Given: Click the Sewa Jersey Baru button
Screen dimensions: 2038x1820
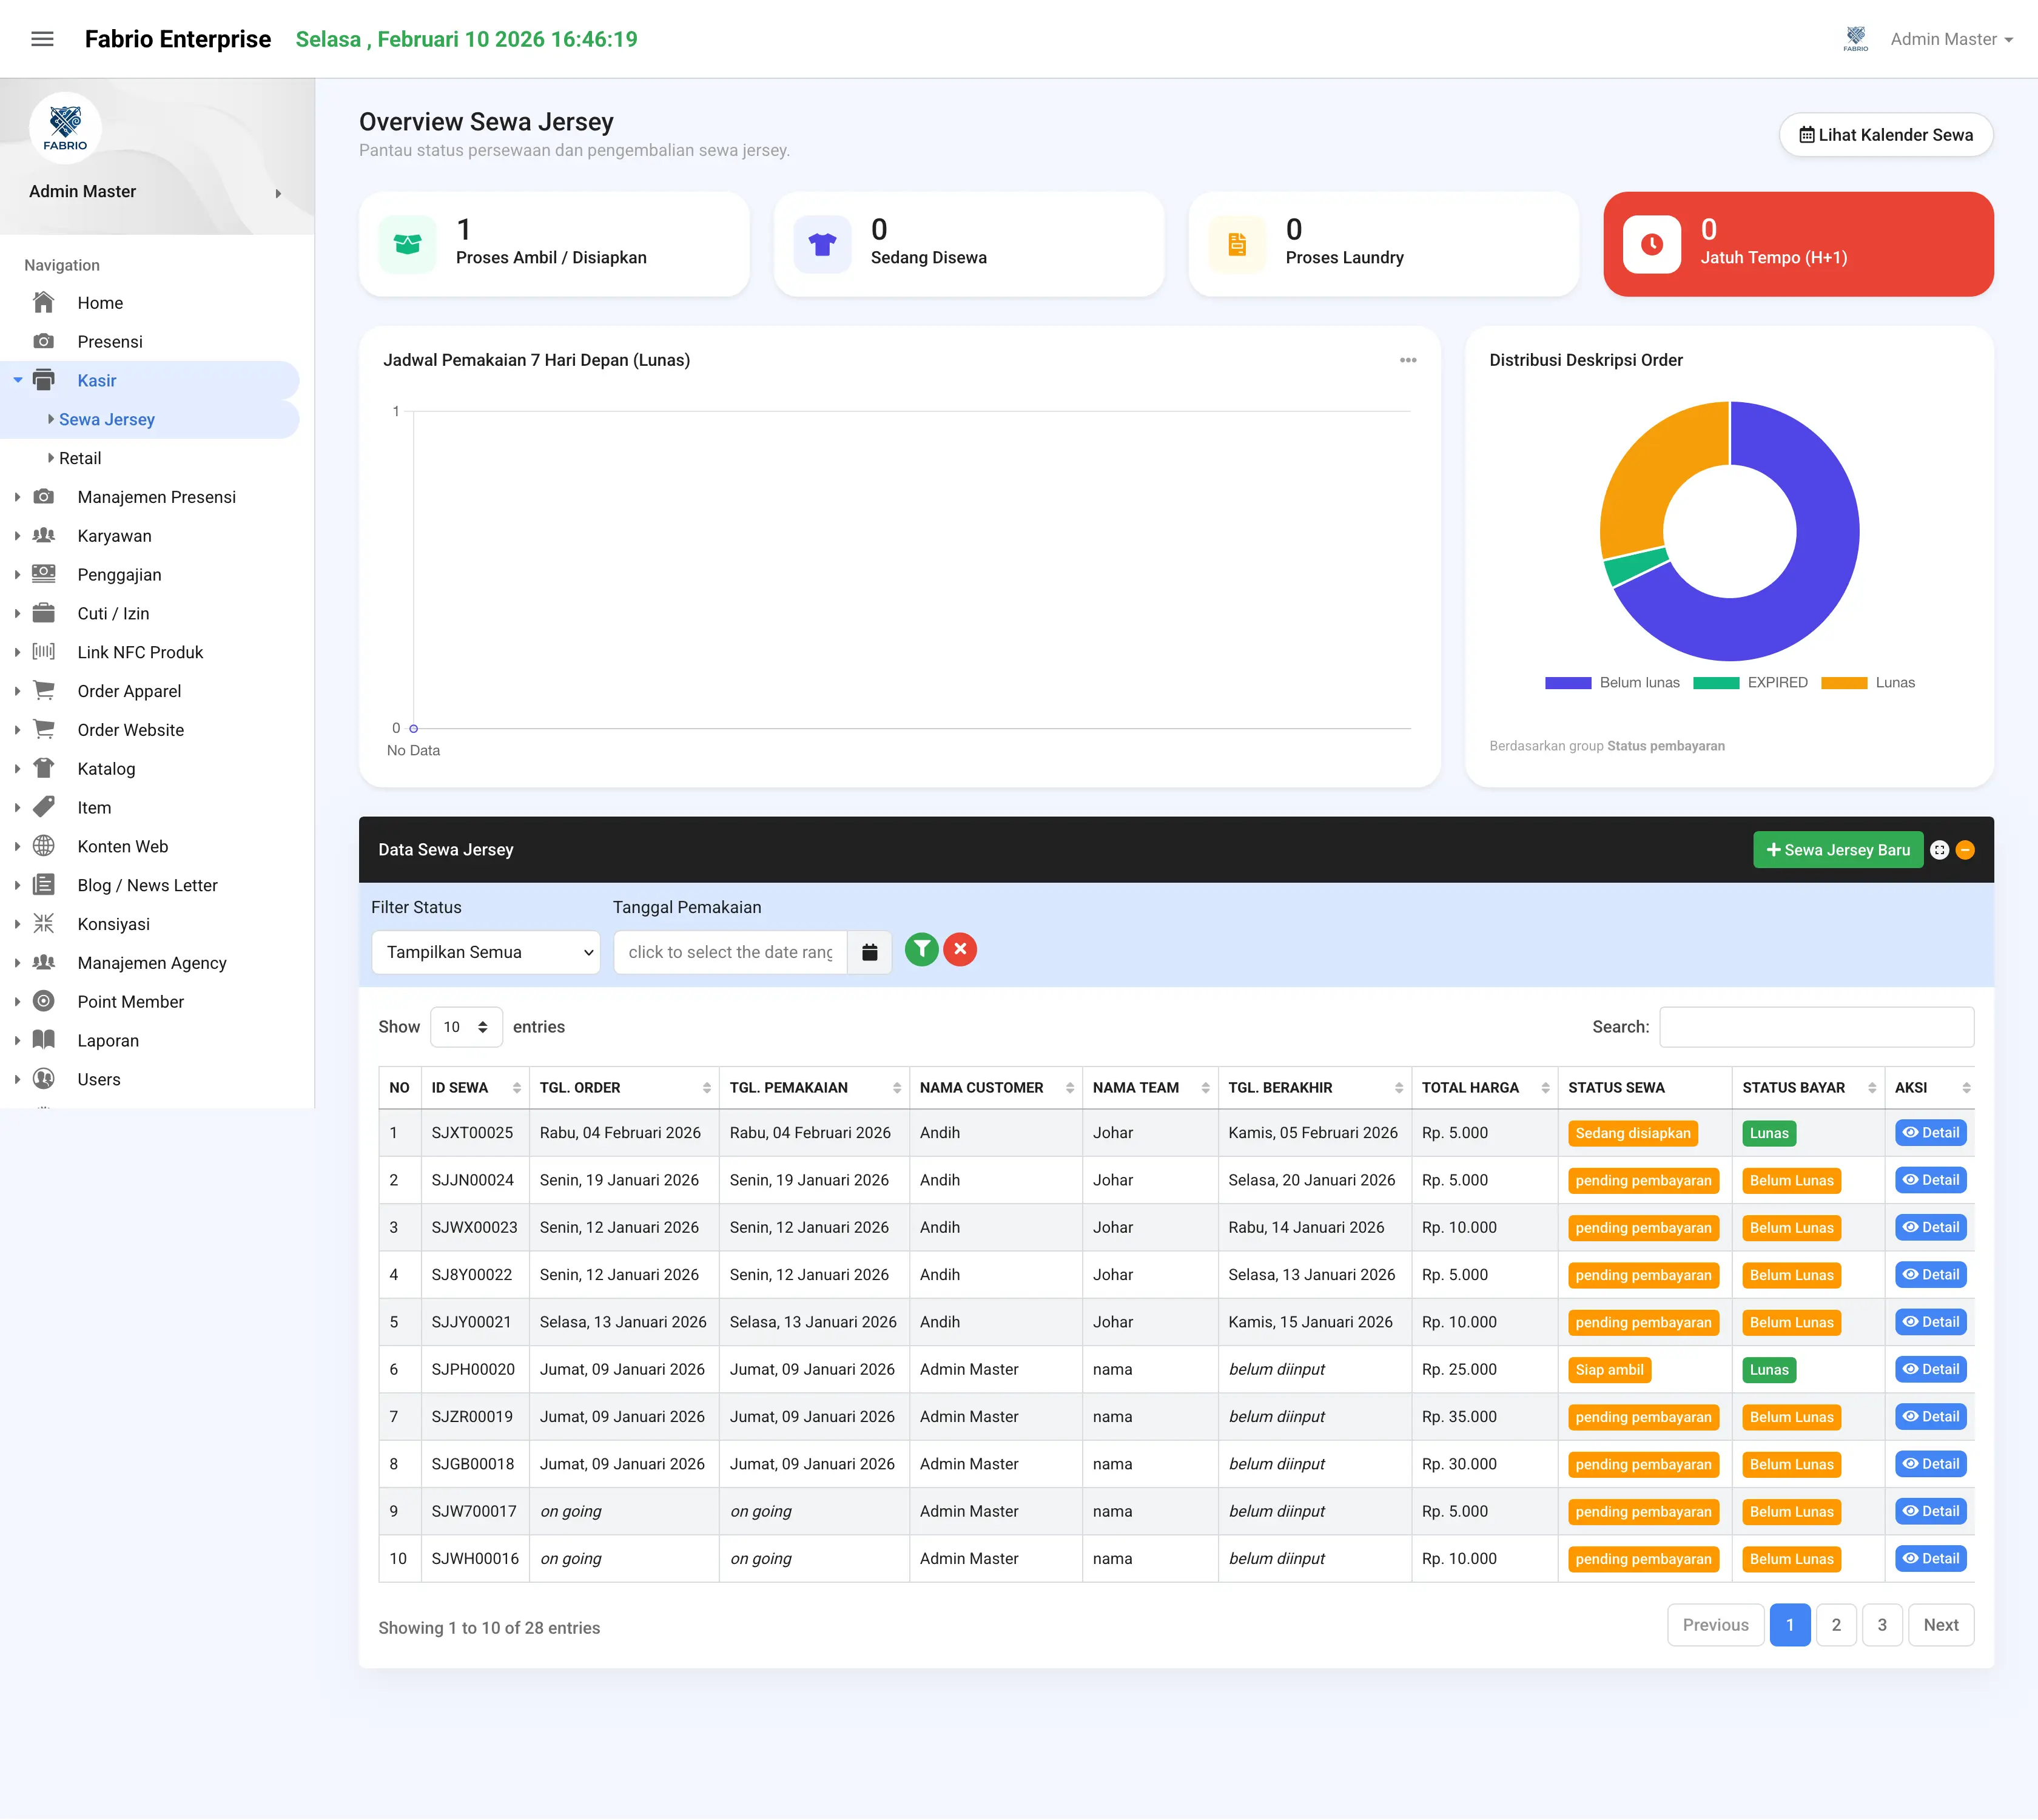Looking at the screenshot, I should click(1837, 850).
